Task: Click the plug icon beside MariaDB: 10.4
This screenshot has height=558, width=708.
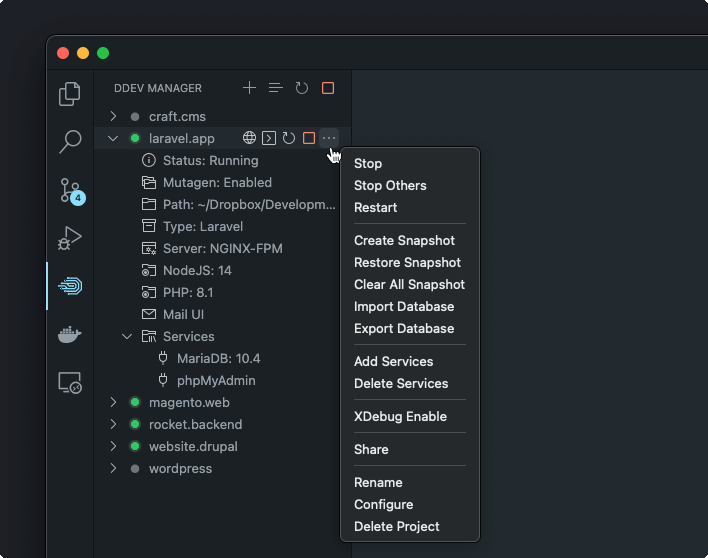Action: [163, 358]
